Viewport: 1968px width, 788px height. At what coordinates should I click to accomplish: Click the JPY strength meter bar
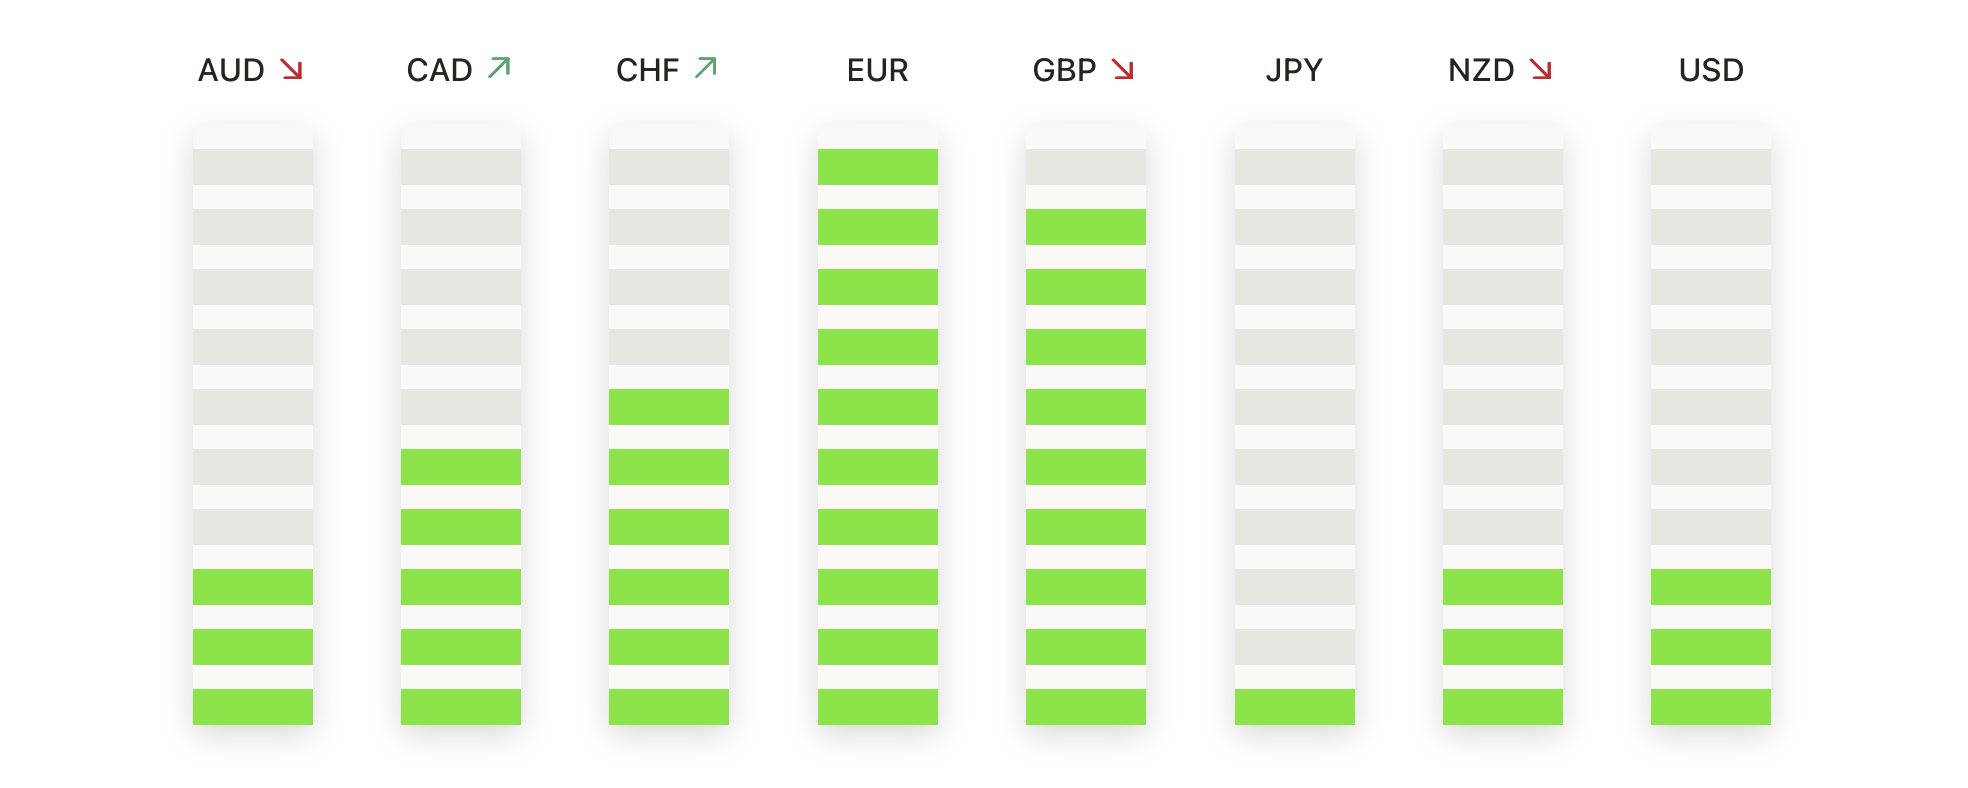pos(1294,426)
